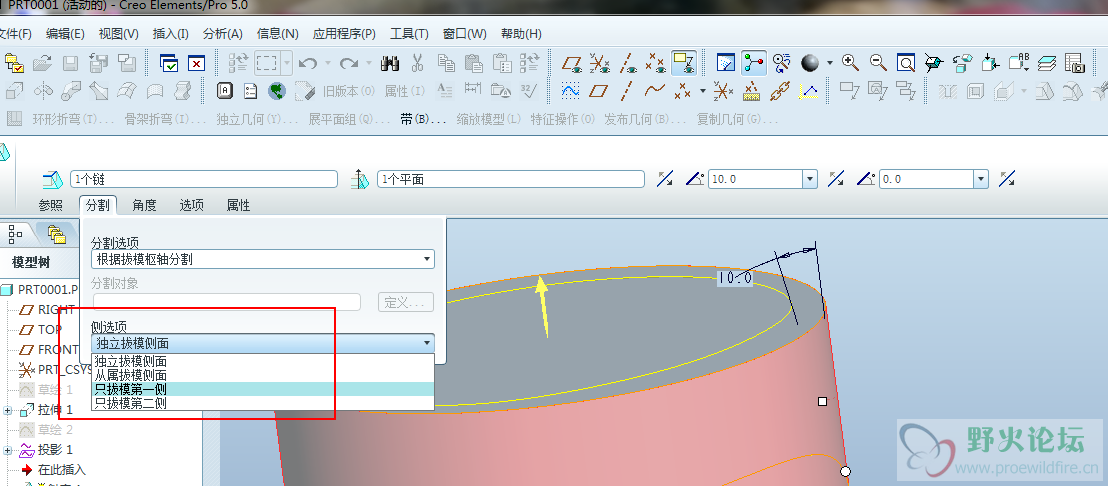Click the zoom out magnifier icon
This screenshot has height=486, width=1108.
[878, 64]
